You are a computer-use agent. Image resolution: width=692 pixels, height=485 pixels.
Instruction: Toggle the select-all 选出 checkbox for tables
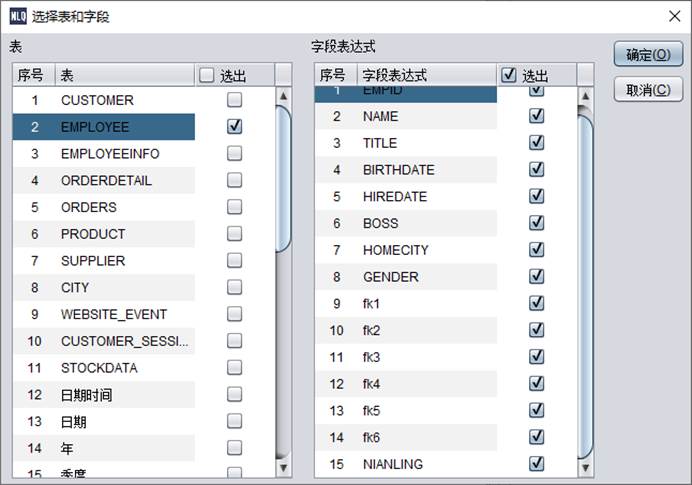207,75
